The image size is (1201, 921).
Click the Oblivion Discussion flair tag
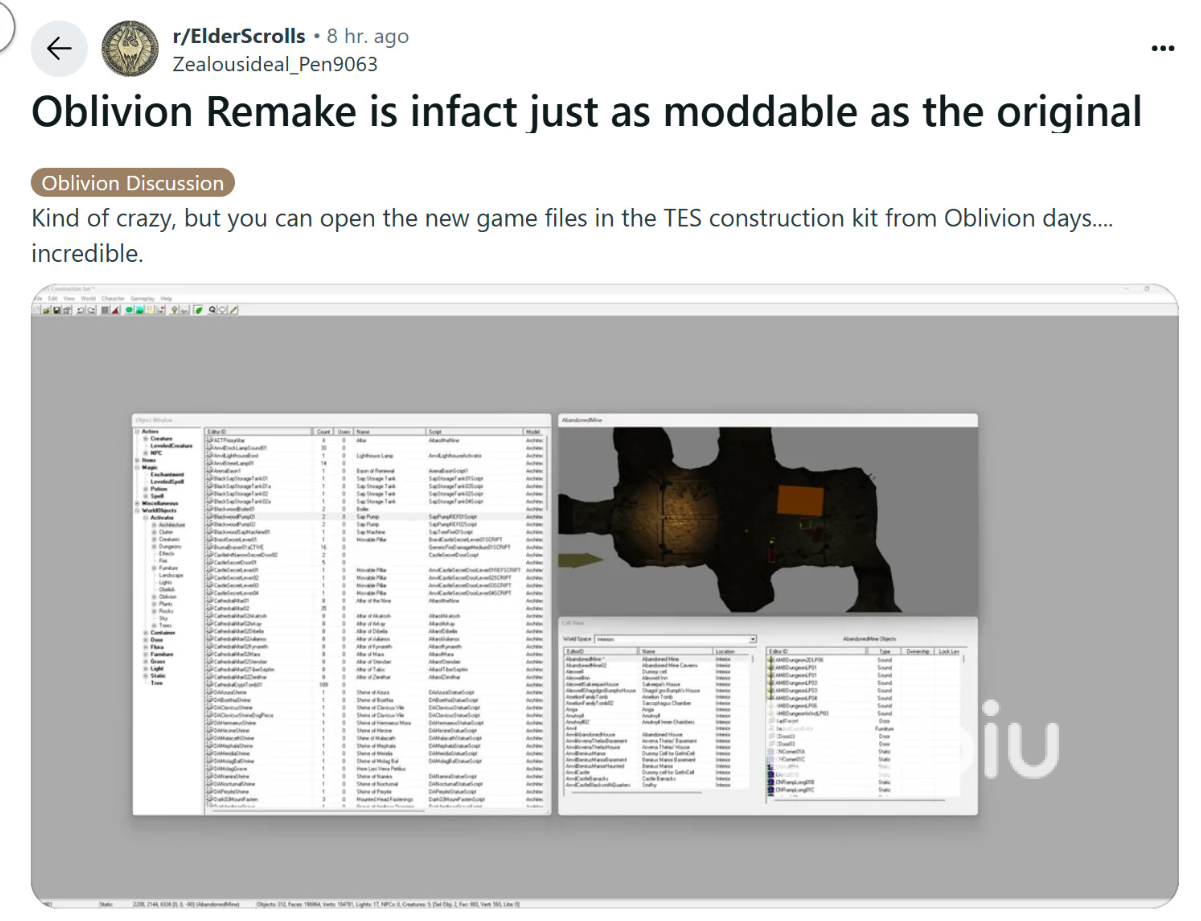pos(133,183)
